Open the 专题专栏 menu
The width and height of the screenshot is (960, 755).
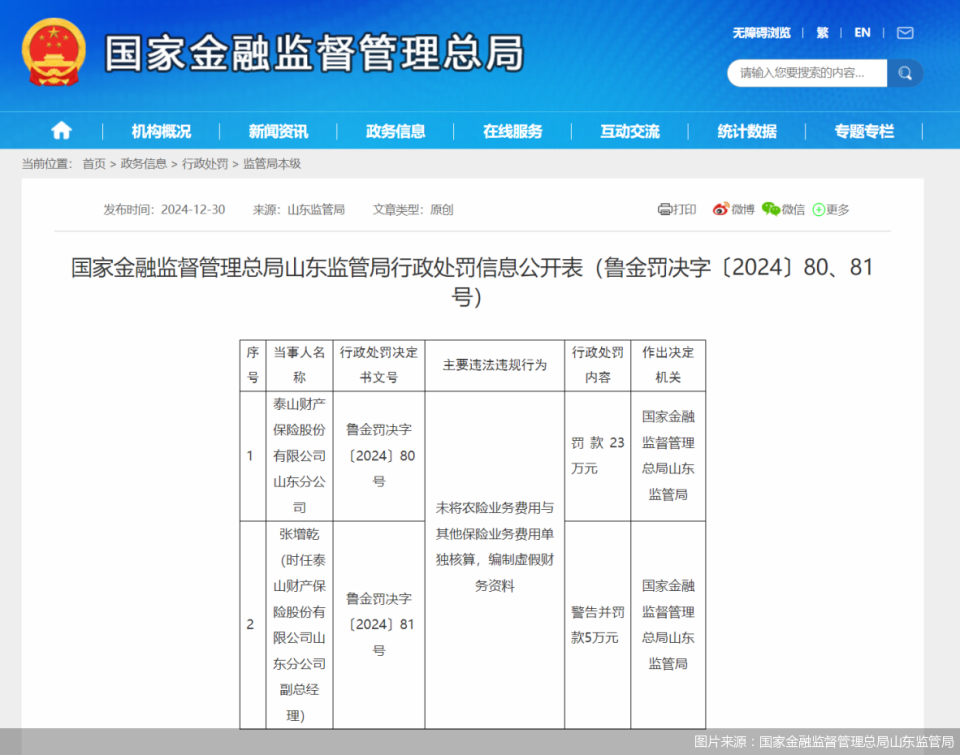[x=864, y=131]
